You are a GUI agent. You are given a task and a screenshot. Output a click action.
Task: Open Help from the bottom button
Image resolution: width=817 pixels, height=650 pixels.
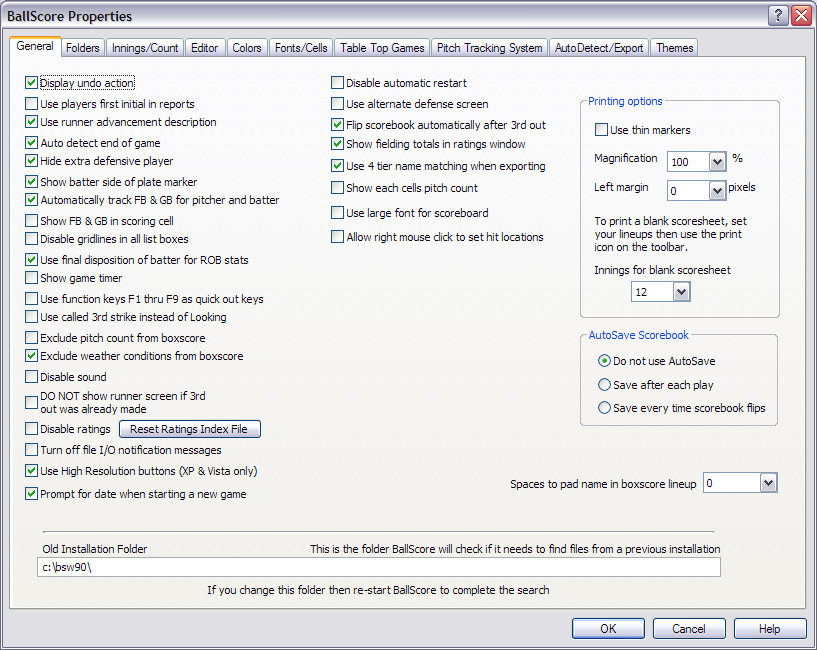[x=770, y=629]
